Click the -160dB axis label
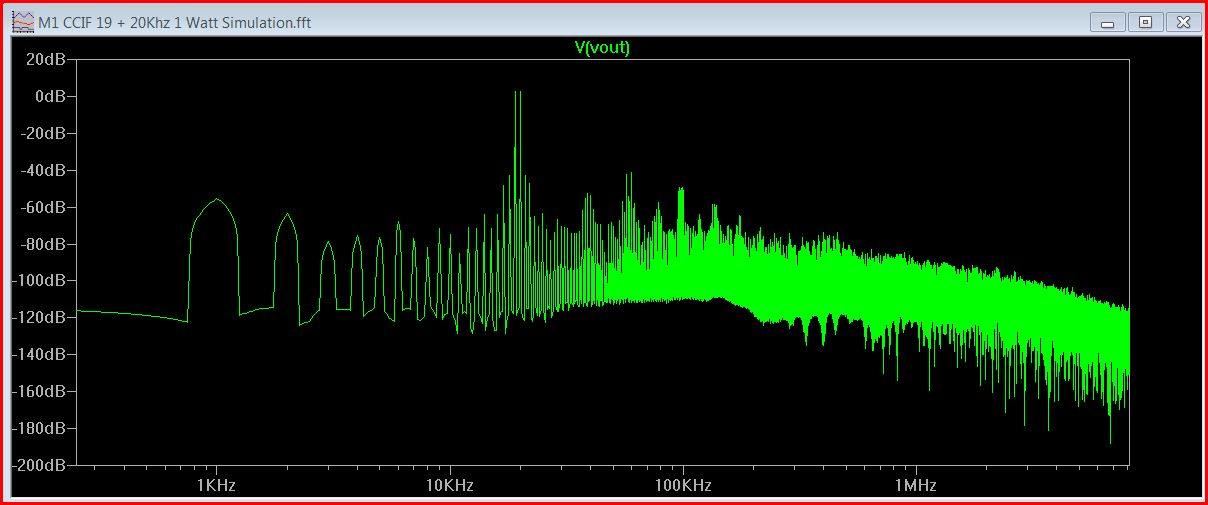This screenshot has height=505, width=1208. tap(39, 391)
